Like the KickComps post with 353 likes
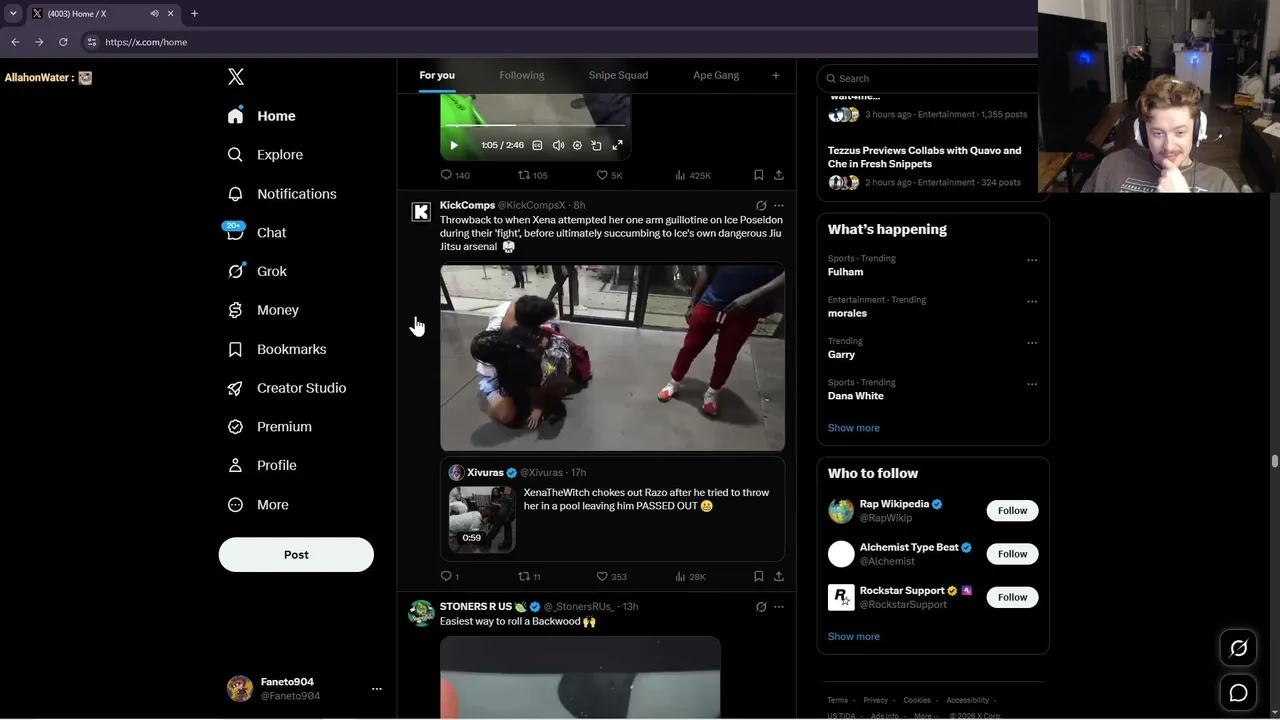Screen dimensions: 1280x720 tap(612, 576)
